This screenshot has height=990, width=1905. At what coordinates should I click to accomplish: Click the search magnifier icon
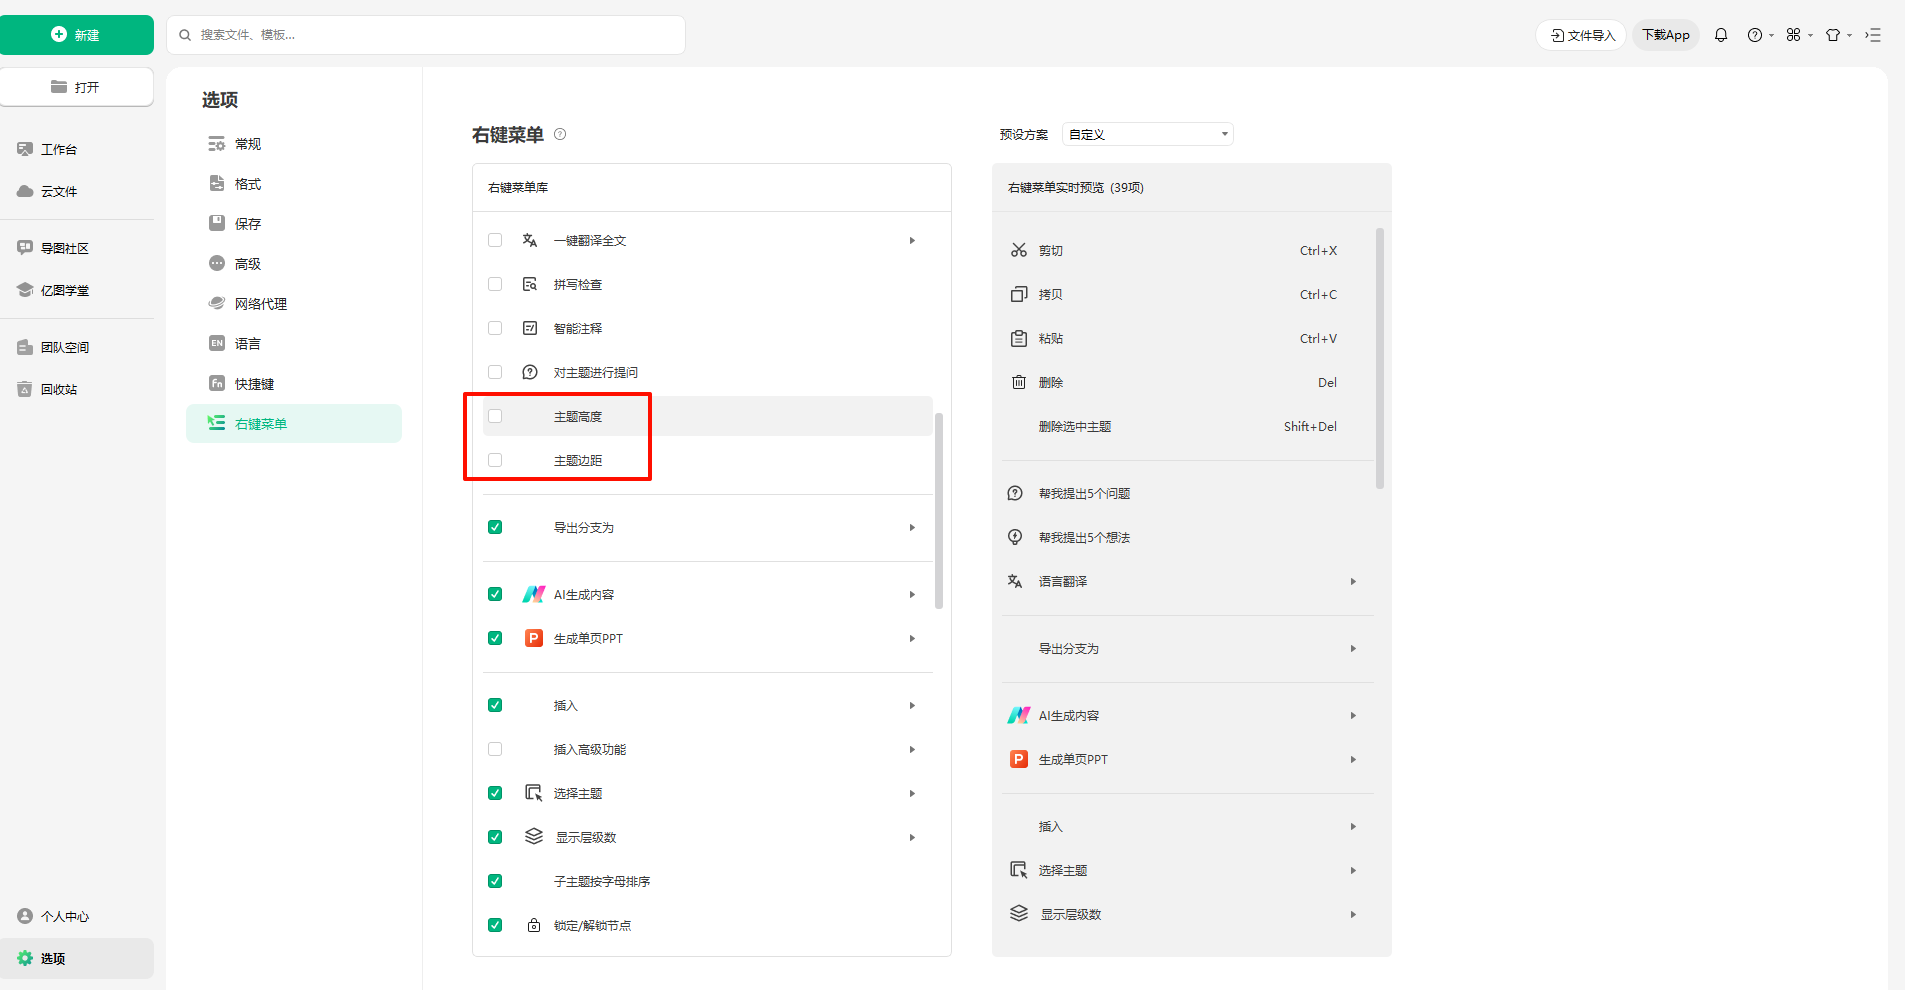185,35
